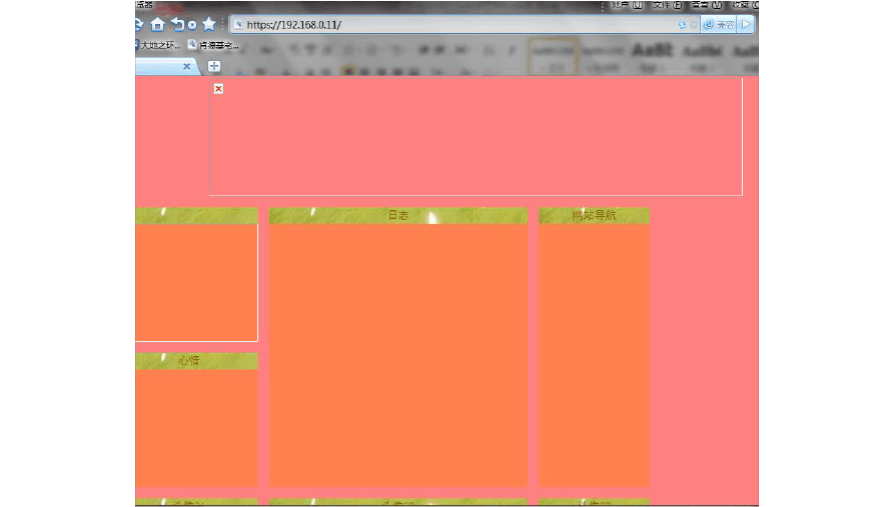Close the current browser tab
The image size is (893, 507).
(186, 67)
